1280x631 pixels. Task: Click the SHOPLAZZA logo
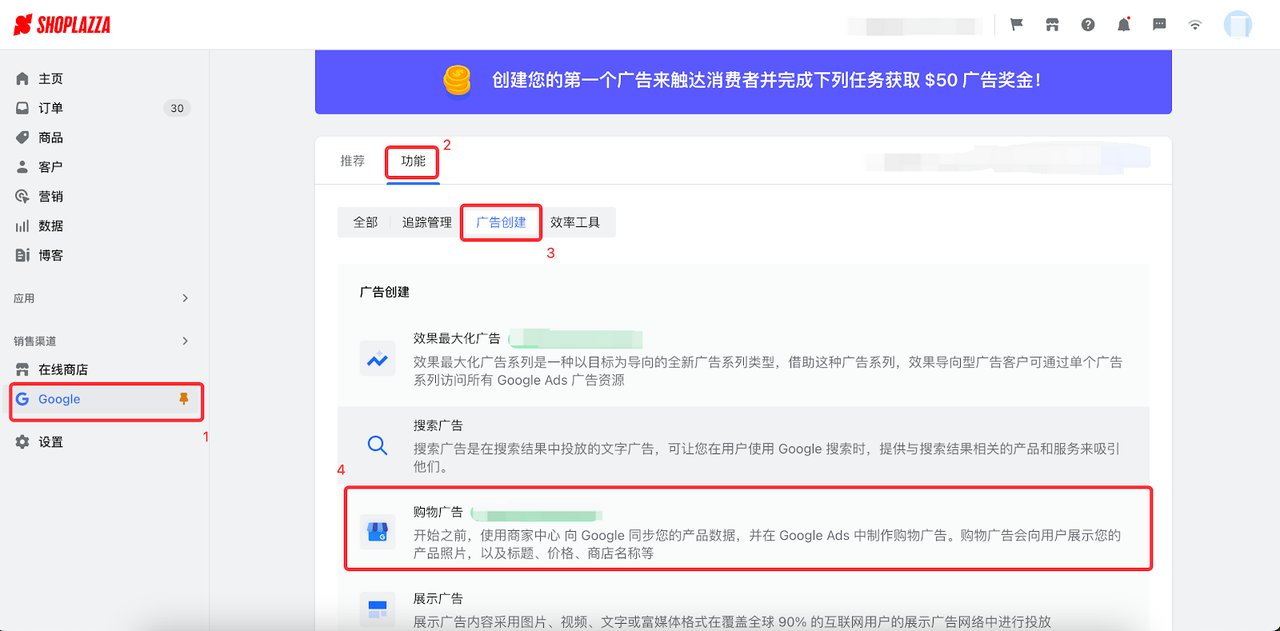coord(61,23)
